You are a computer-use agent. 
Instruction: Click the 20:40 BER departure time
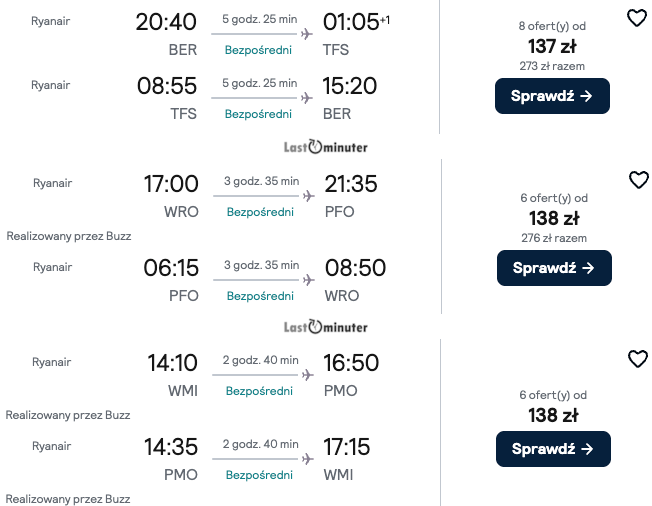point(167,22)
